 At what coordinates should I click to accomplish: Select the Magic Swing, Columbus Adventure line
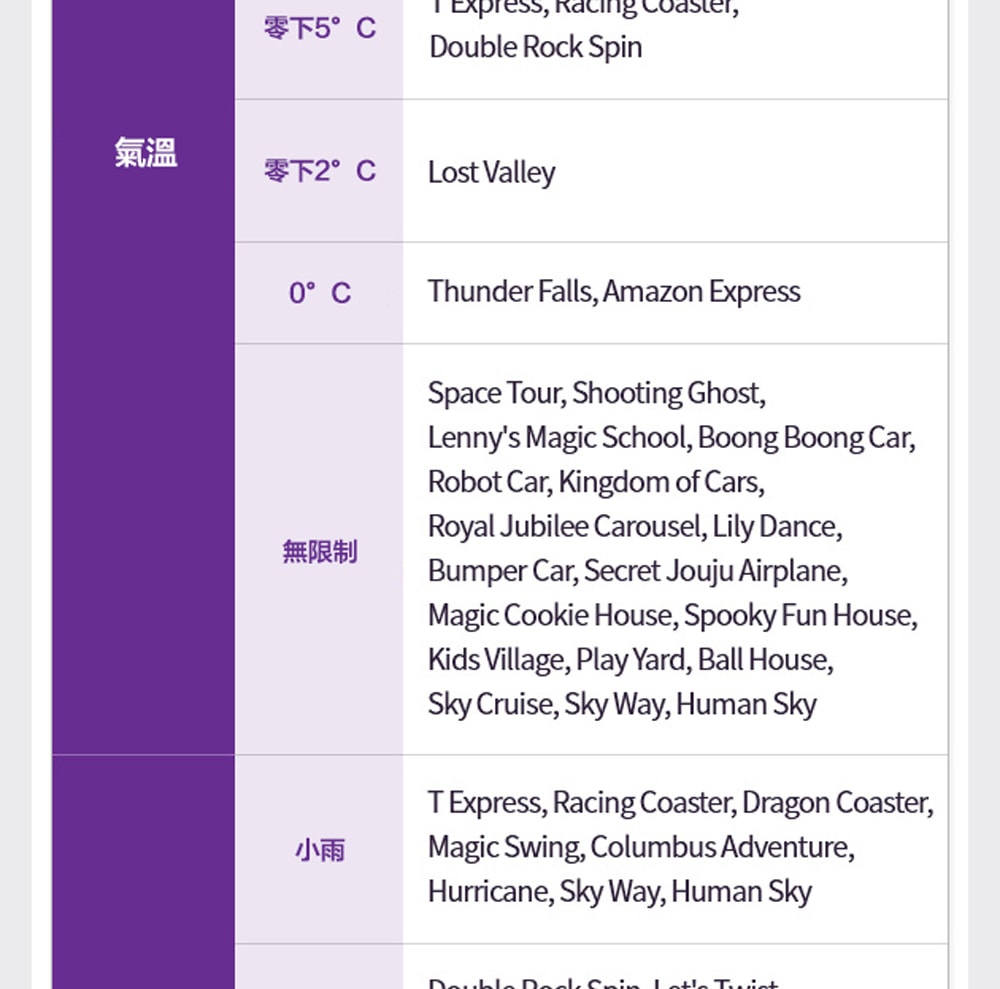tap(641, 847)
